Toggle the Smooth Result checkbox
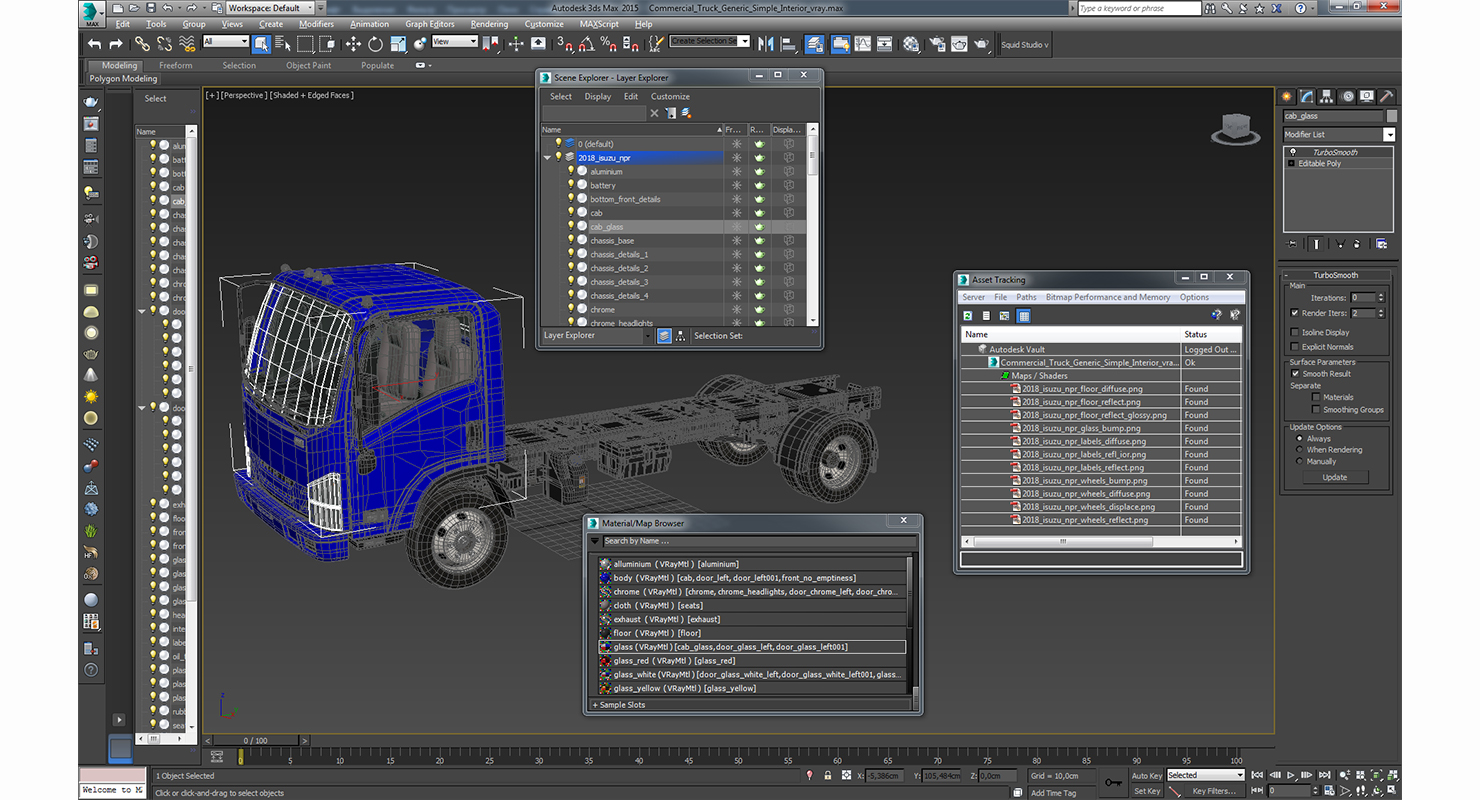This screenshot has width=1480, height=800. tap(1295, 374)
